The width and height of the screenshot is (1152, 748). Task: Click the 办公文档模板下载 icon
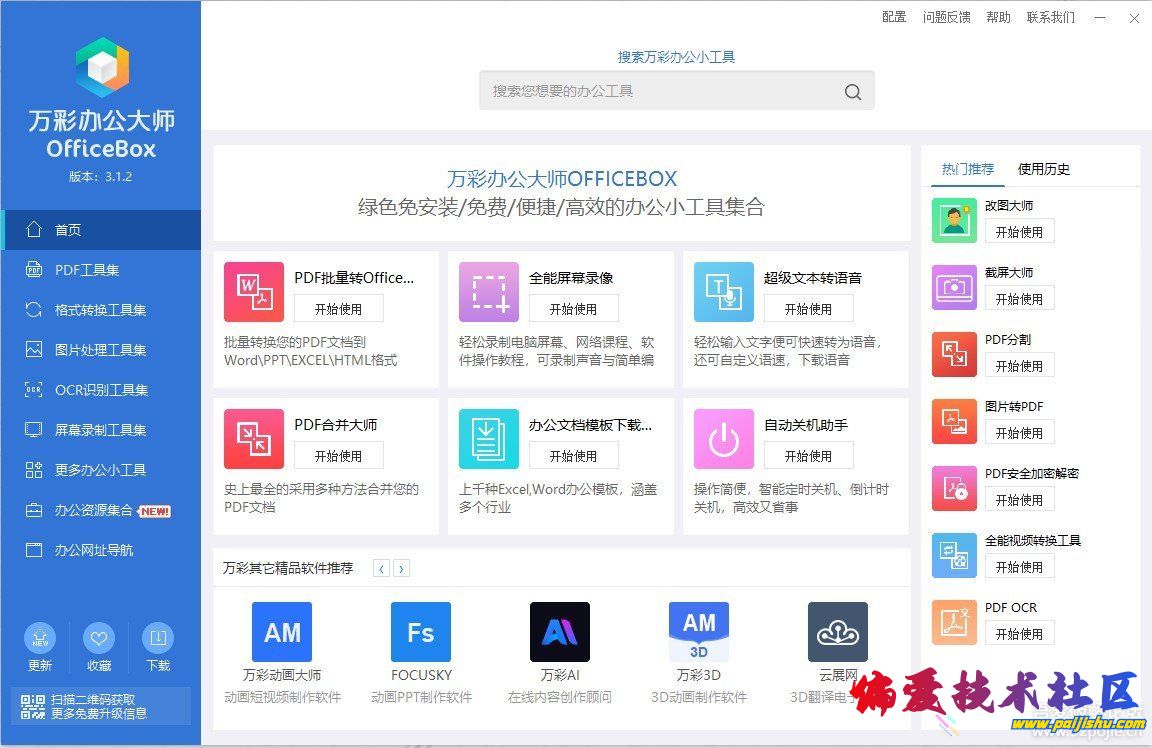click(x=488, y=439)
